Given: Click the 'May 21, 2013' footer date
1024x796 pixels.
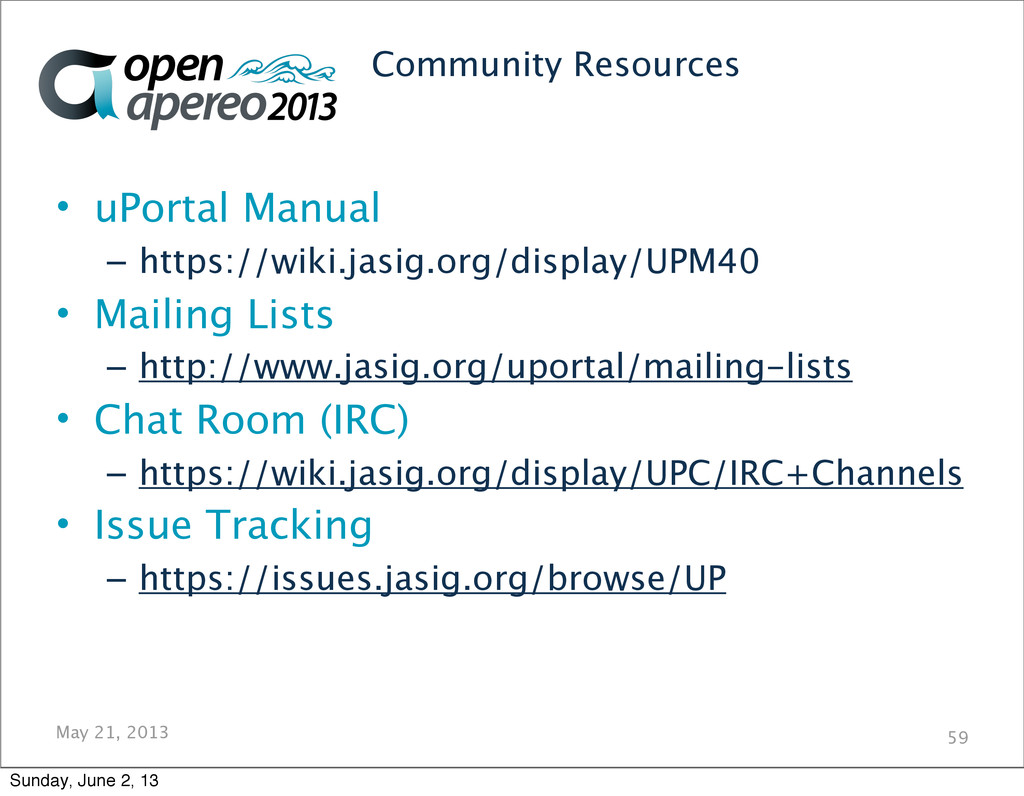Looking at the screenshot, I should coord(112,733).
